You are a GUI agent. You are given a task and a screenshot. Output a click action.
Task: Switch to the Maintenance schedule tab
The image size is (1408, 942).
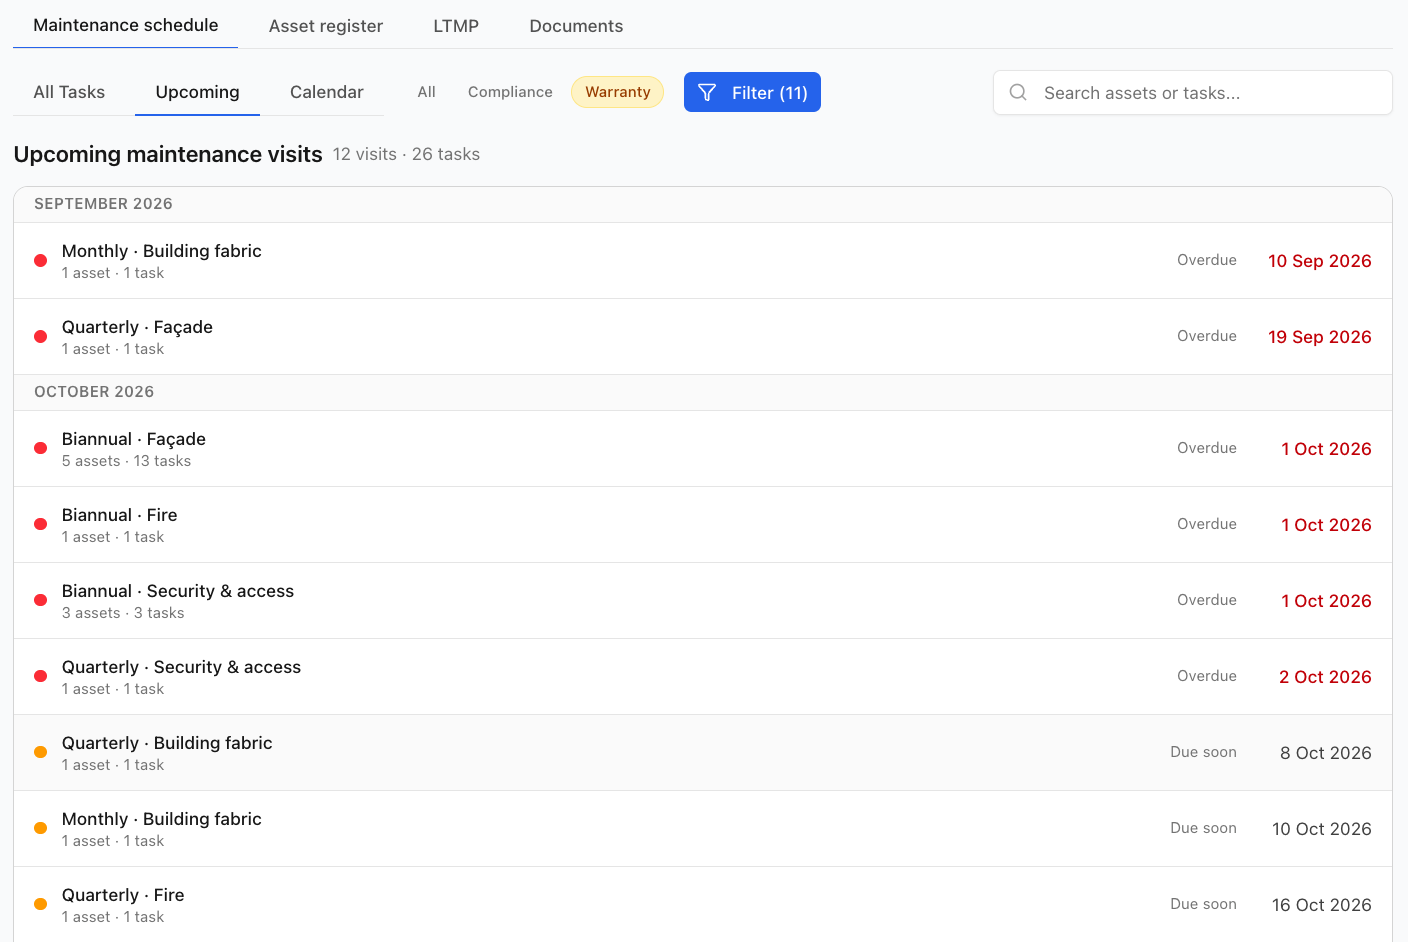tap(126, 25)
